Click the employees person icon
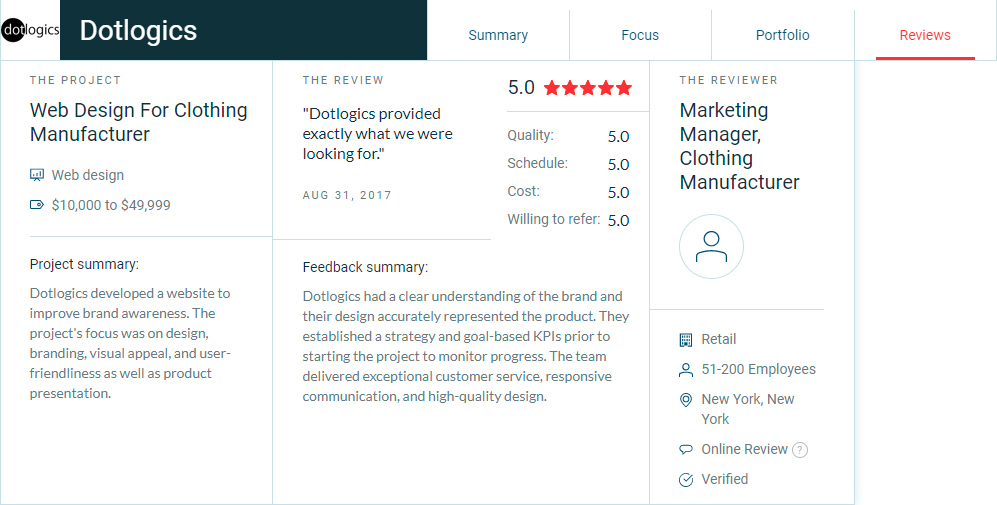997x505 pixels. [x=685, y=370]
